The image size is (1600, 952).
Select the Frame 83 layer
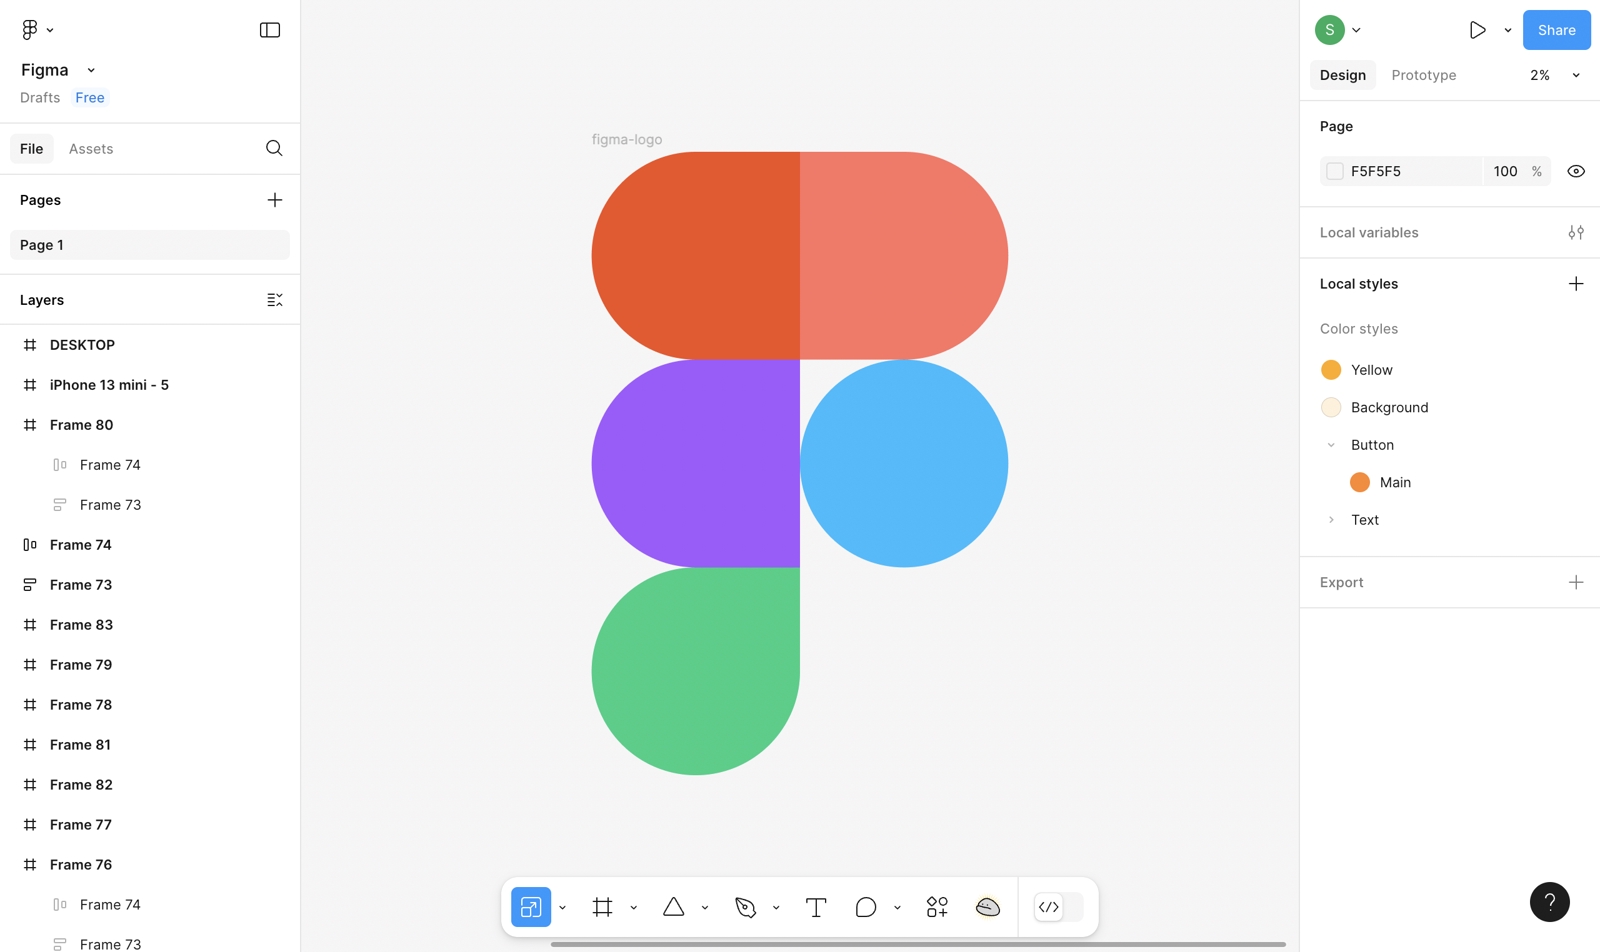click(81, 625)
